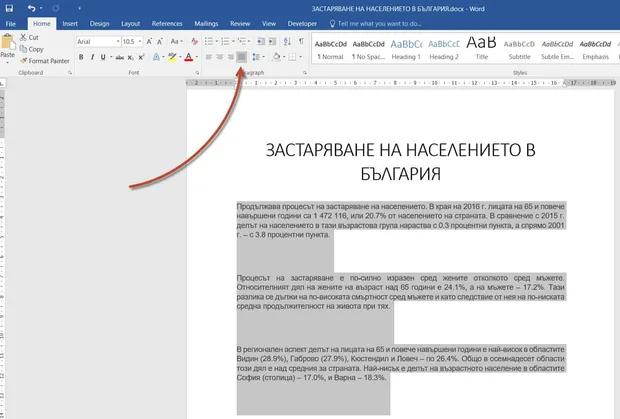The image size is (620, 419).
Task: Open the Borders button
Action: [292, 57]
